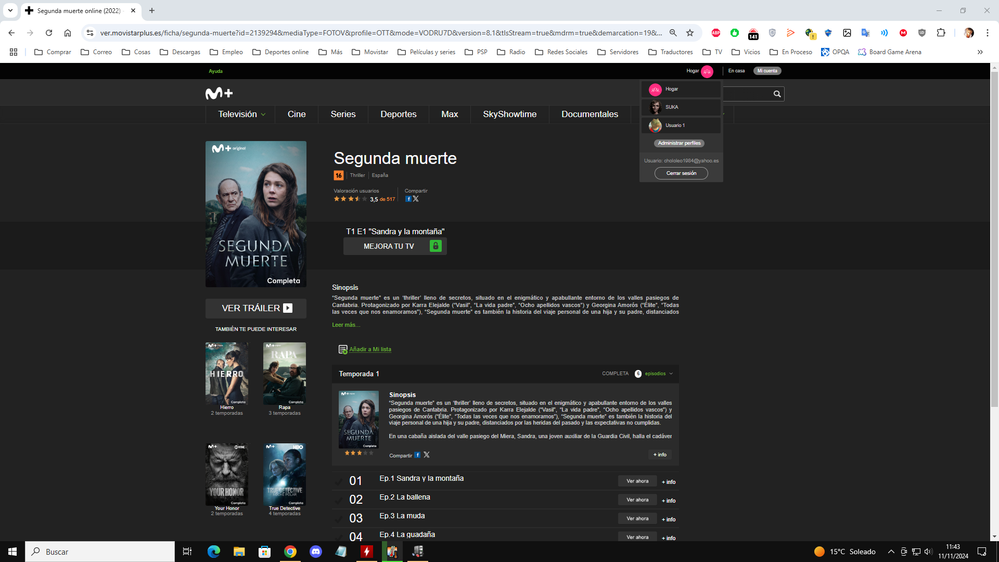
Task: Click the Añadir a Mi lista icon
Action: point(343,349)
